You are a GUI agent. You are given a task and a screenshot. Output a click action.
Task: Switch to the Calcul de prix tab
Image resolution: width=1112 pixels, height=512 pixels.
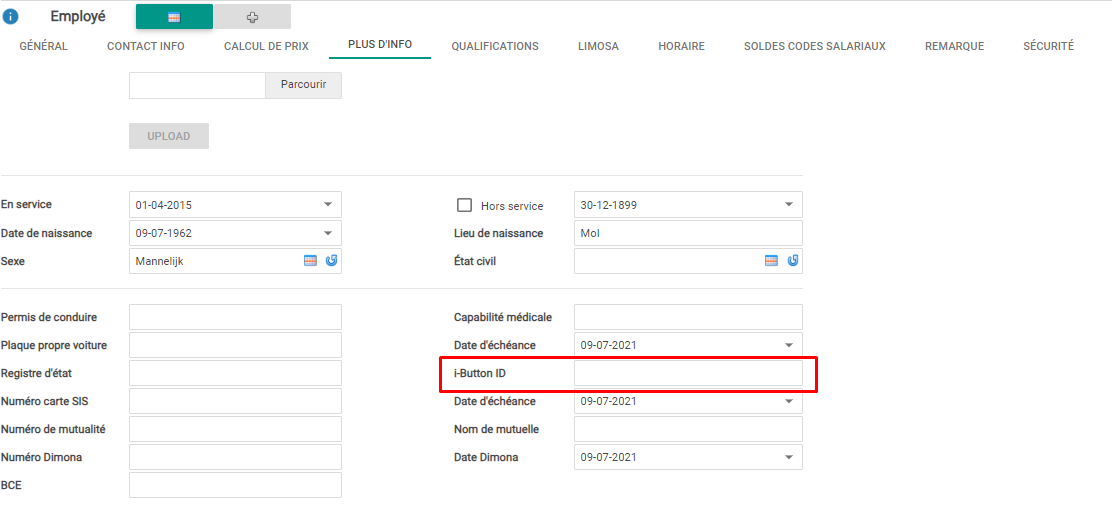pos(267,46)
